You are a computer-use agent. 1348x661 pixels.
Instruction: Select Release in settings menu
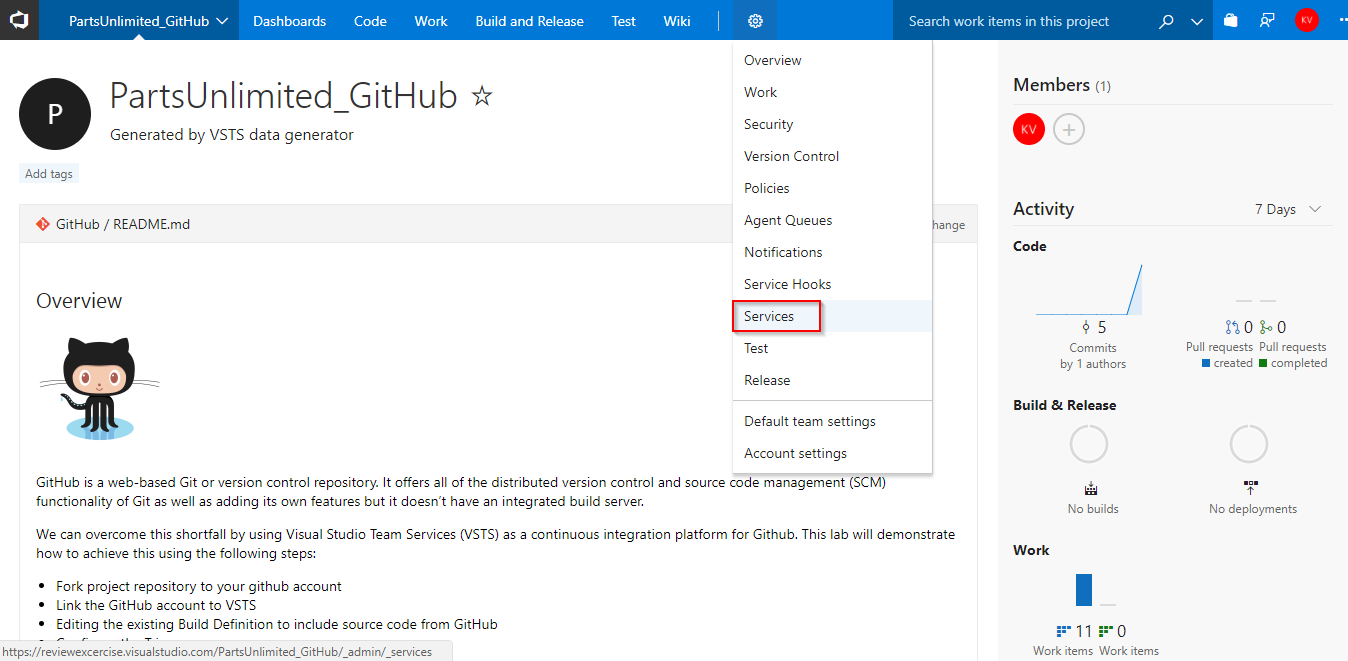[832, 380]
